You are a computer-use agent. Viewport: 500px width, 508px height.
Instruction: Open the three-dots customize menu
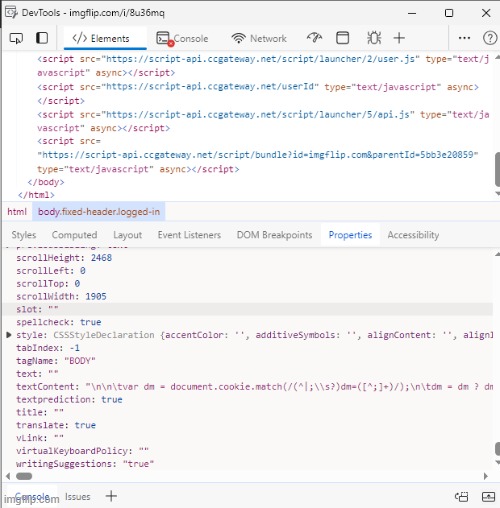[x=464, y=38]
